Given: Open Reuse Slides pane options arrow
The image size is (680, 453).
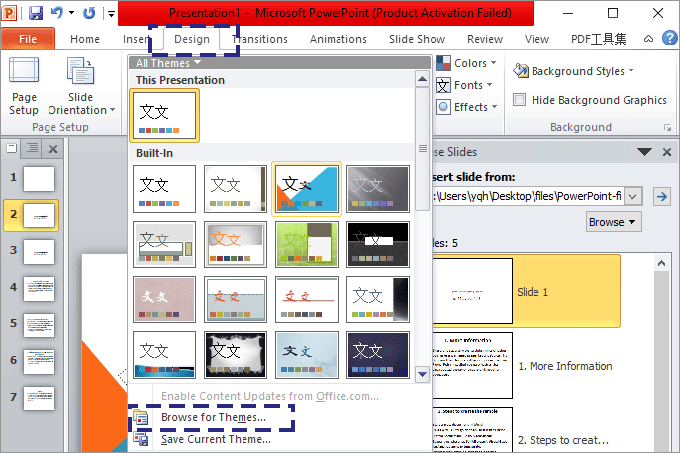Looking at the screenshot, I should (x=644, y=152).
